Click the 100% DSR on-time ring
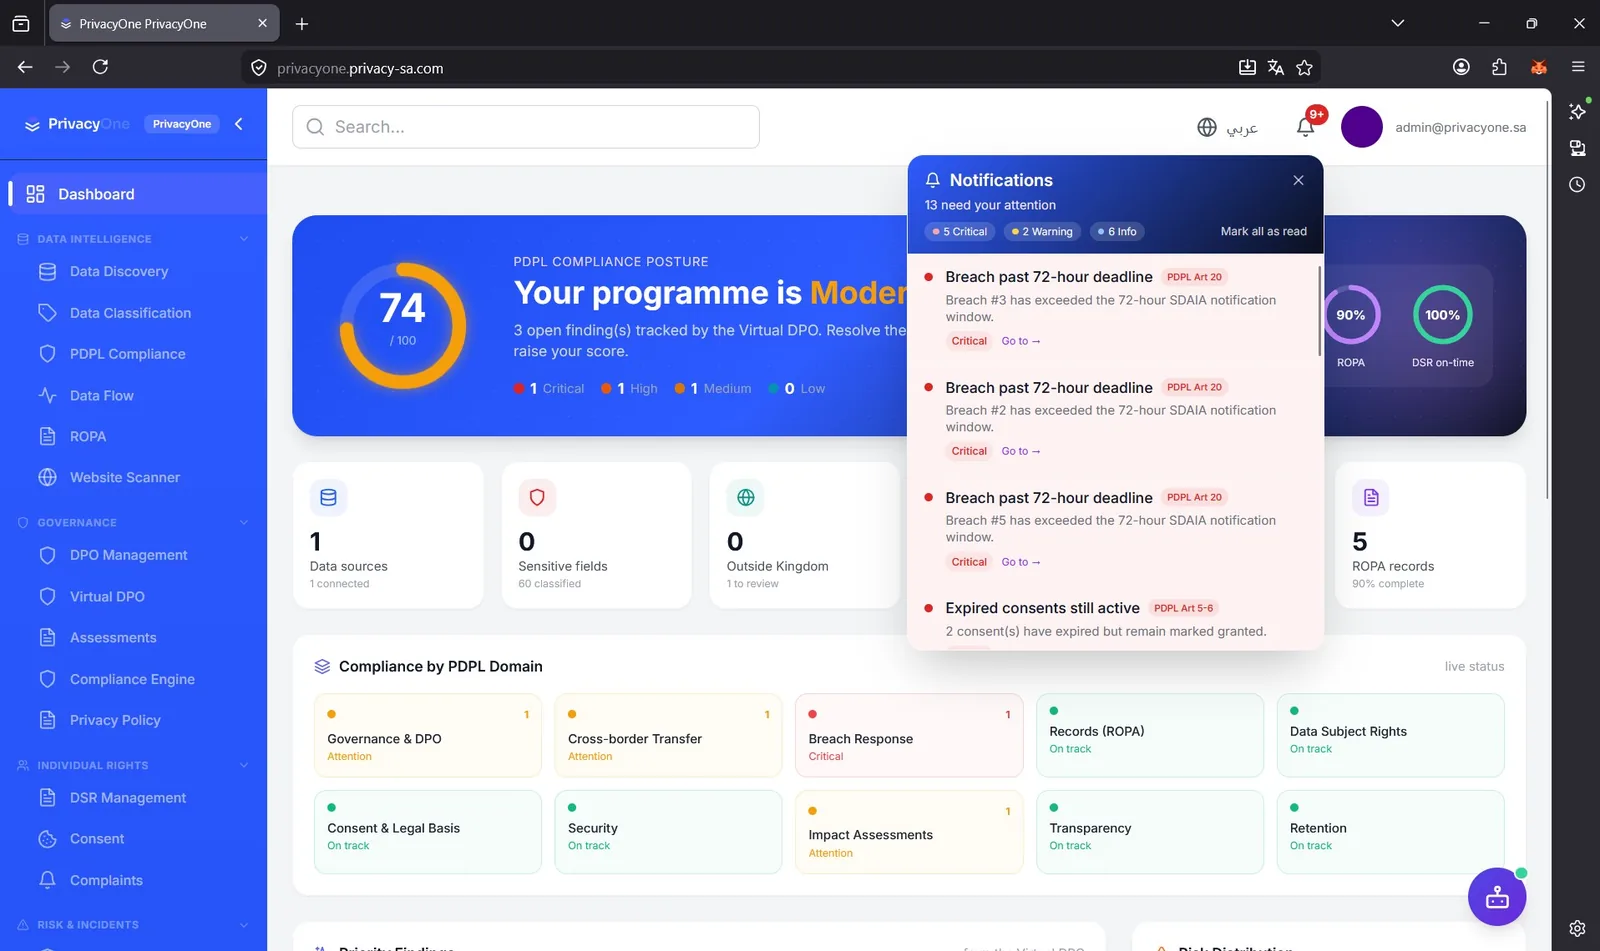Screen dimensions: 1600x951 point(1443,315)
